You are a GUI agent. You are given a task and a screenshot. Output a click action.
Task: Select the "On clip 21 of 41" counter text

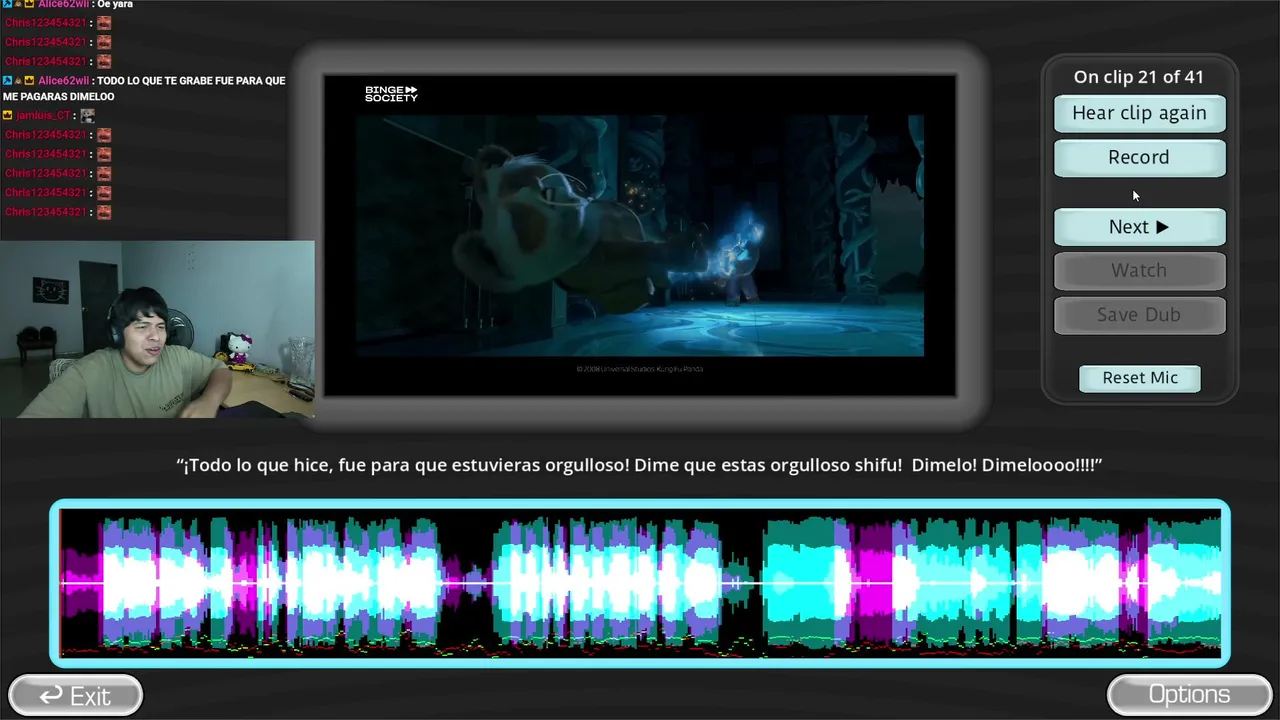click(1139, 77)
